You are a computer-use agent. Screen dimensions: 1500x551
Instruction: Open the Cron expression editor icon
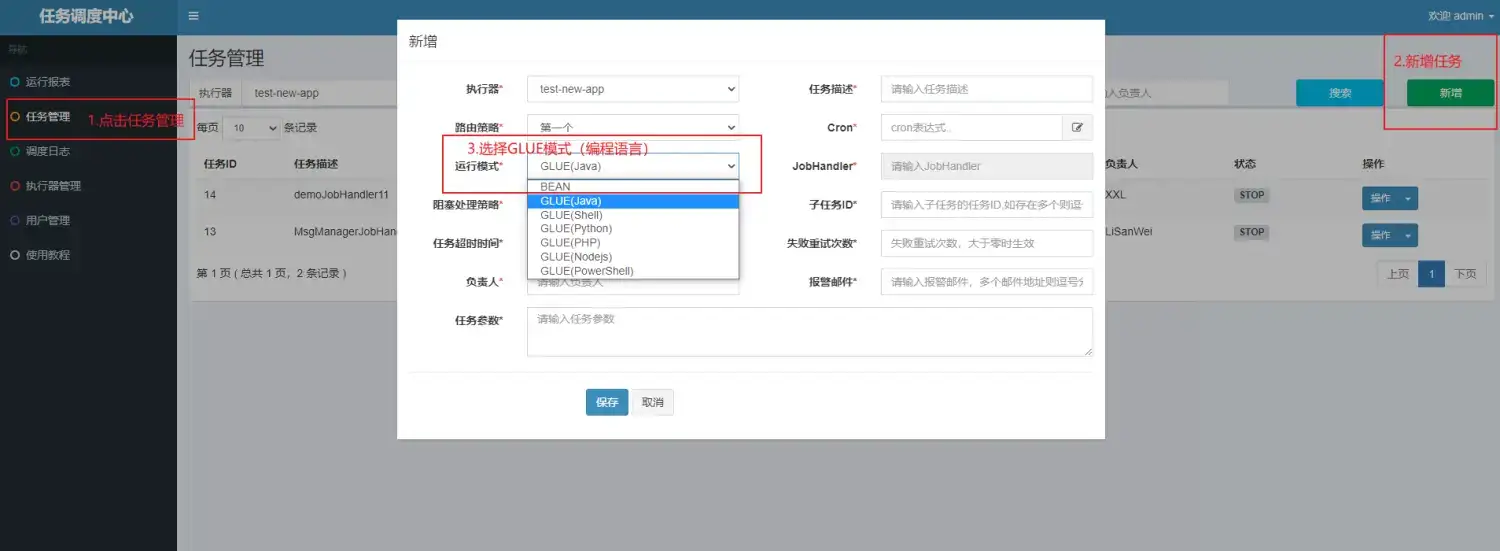click(1077, 128)
